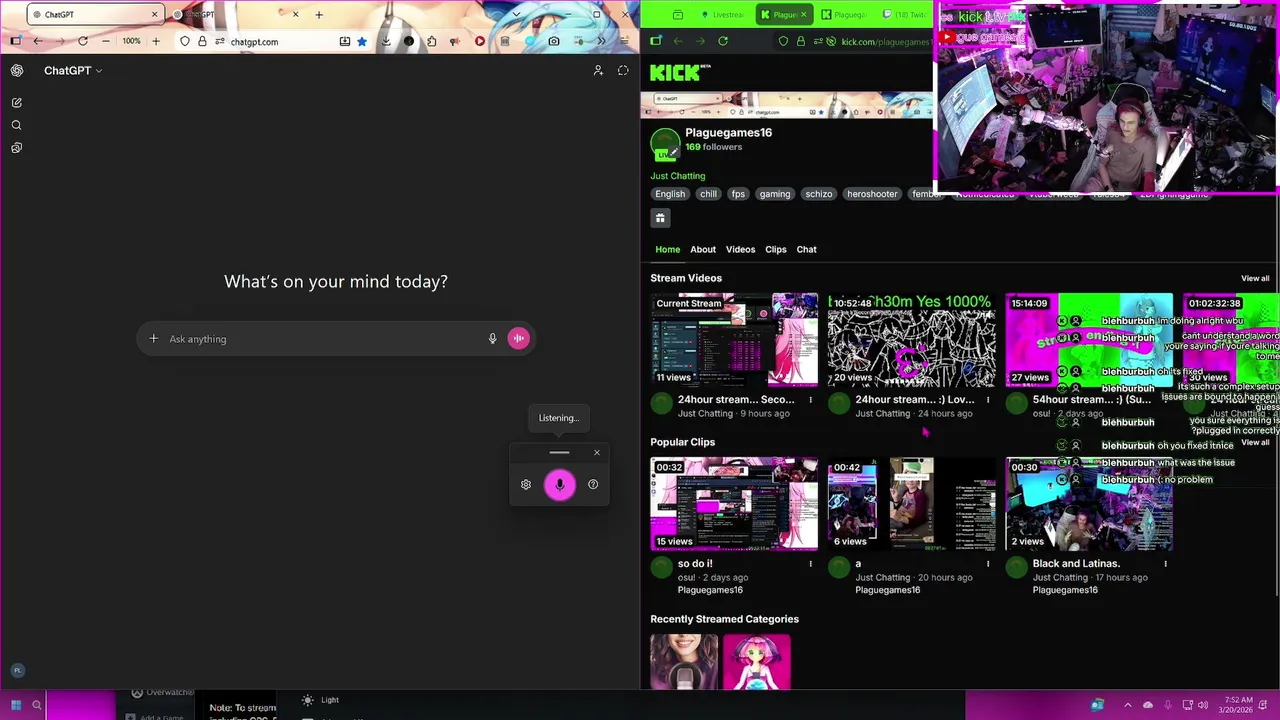
Task: Select the schizo tag
Action: pyautogui.click(x=819, y=194)
